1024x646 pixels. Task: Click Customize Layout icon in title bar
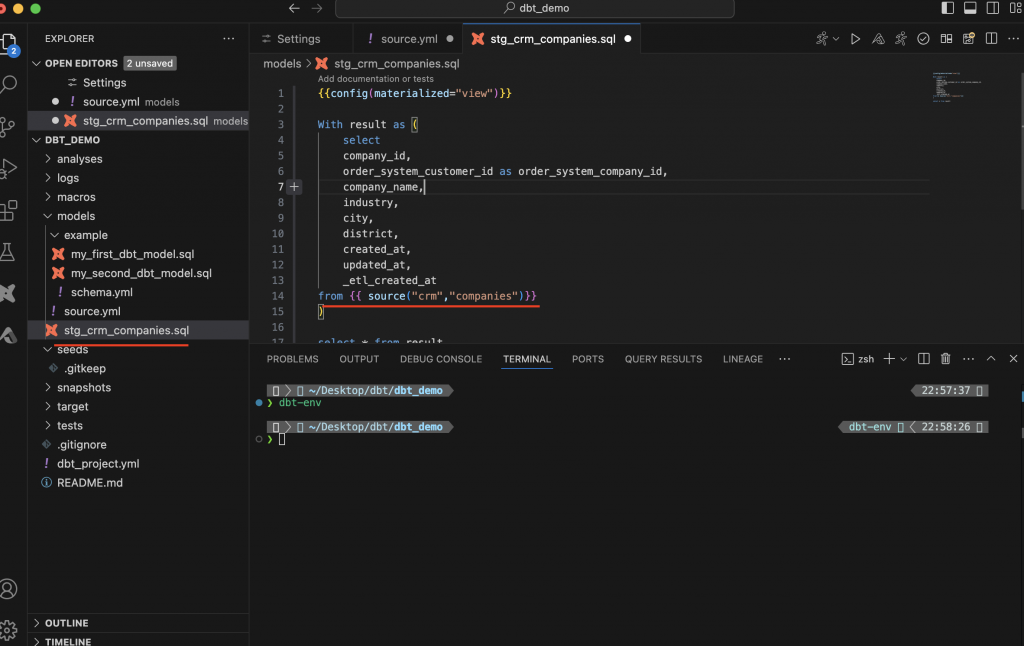1016,8
